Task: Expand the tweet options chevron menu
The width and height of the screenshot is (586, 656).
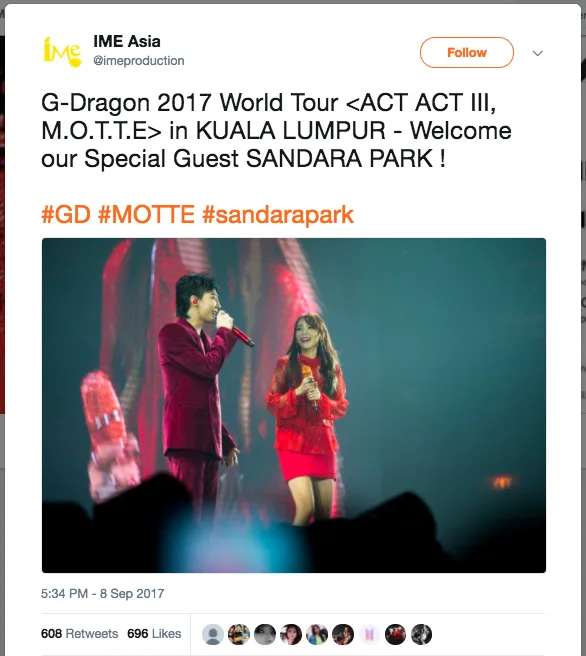Action: point(537,53)
